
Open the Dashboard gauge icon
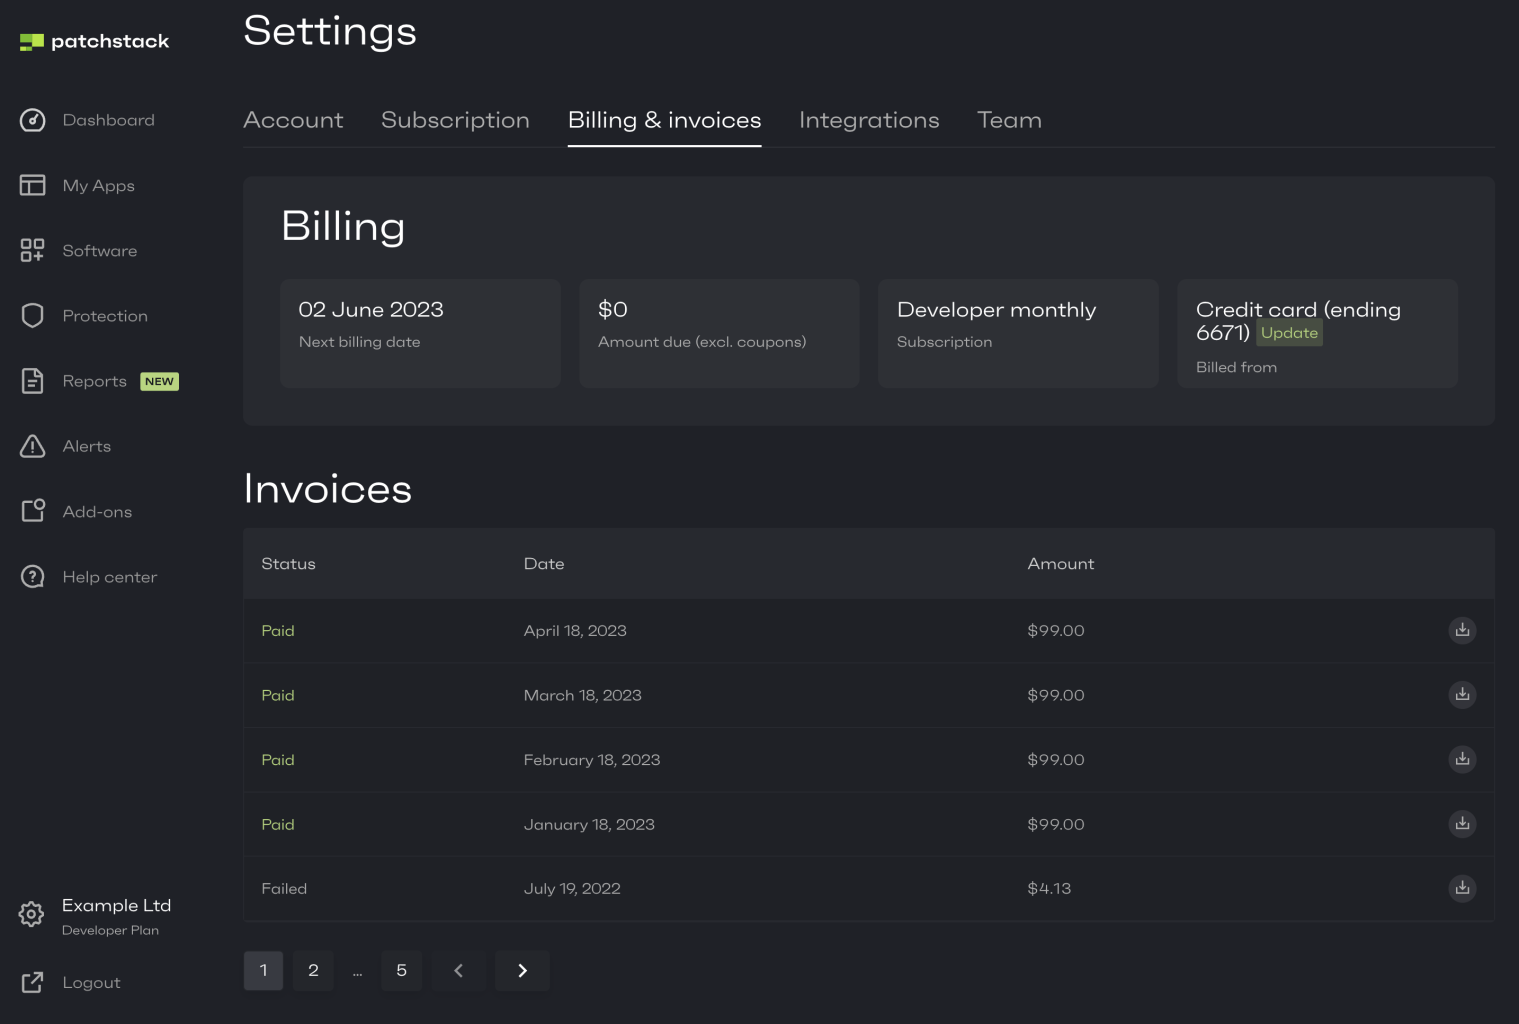pos(32,120)
